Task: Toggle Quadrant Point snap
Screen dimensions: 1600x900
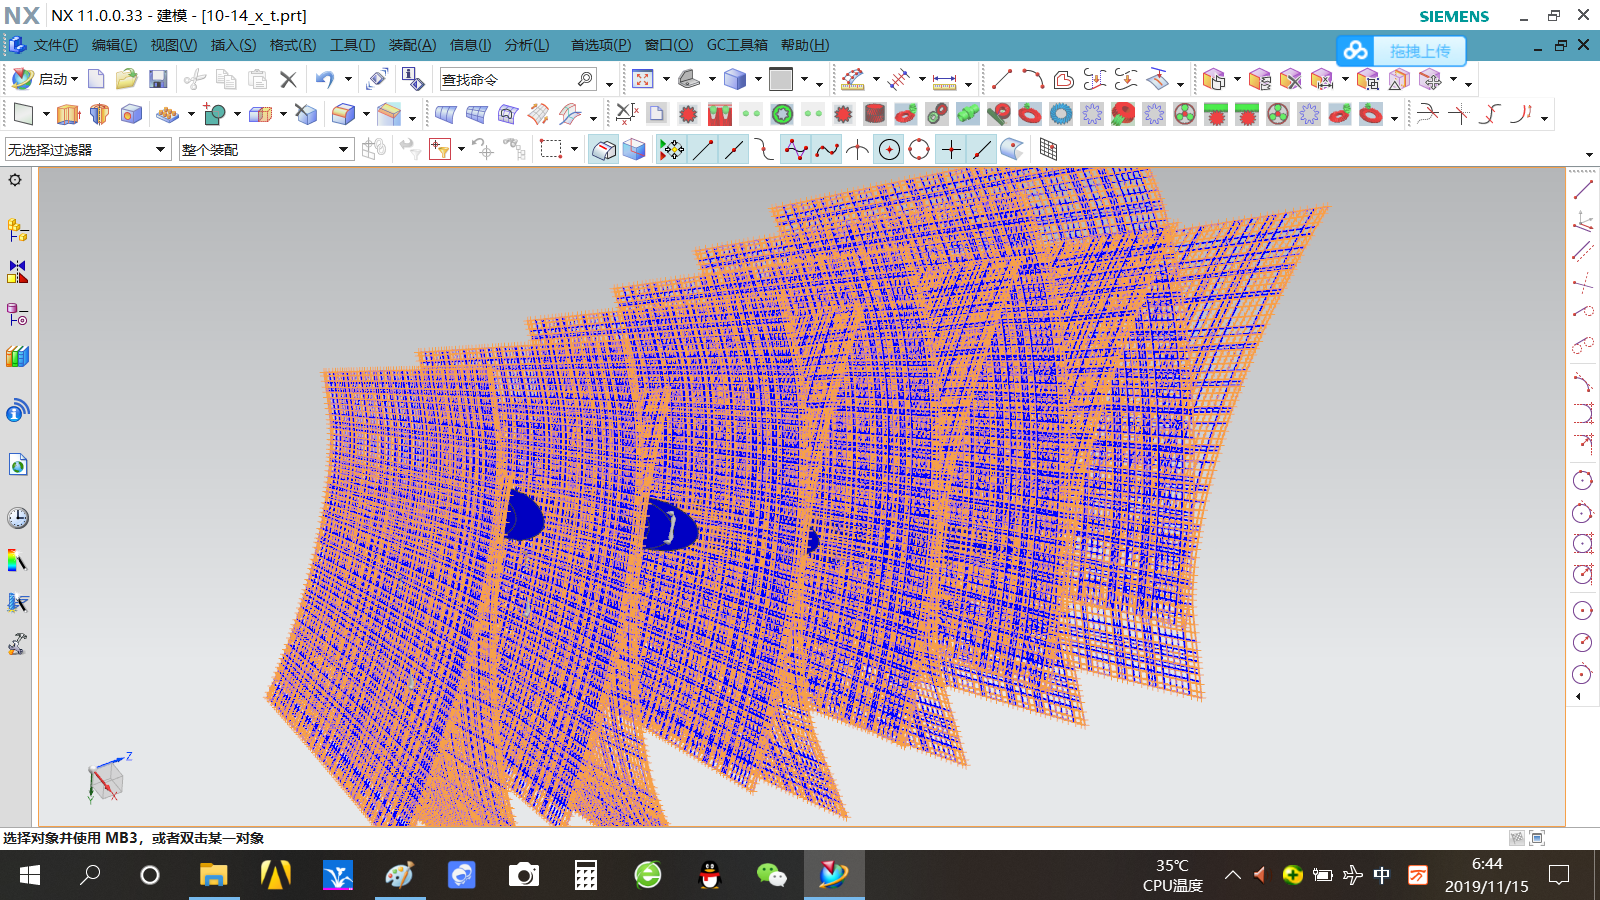Action: click(919, 149)
